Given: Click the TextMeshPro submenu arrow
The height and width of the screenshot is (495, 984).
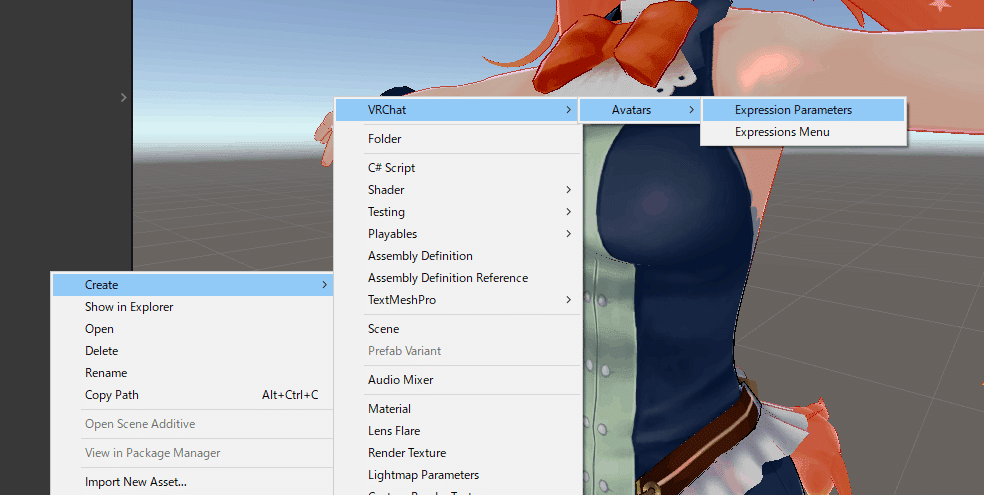Looking at the screenshot, I should [568, 300].
